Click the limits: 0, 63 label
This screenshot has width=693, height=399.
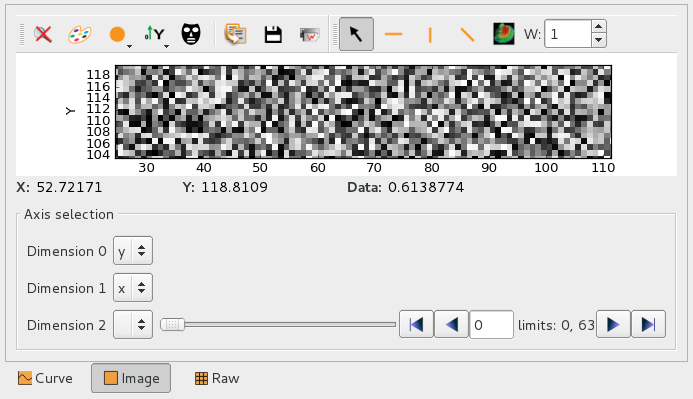pyautogui.click(x=556, y=325)
